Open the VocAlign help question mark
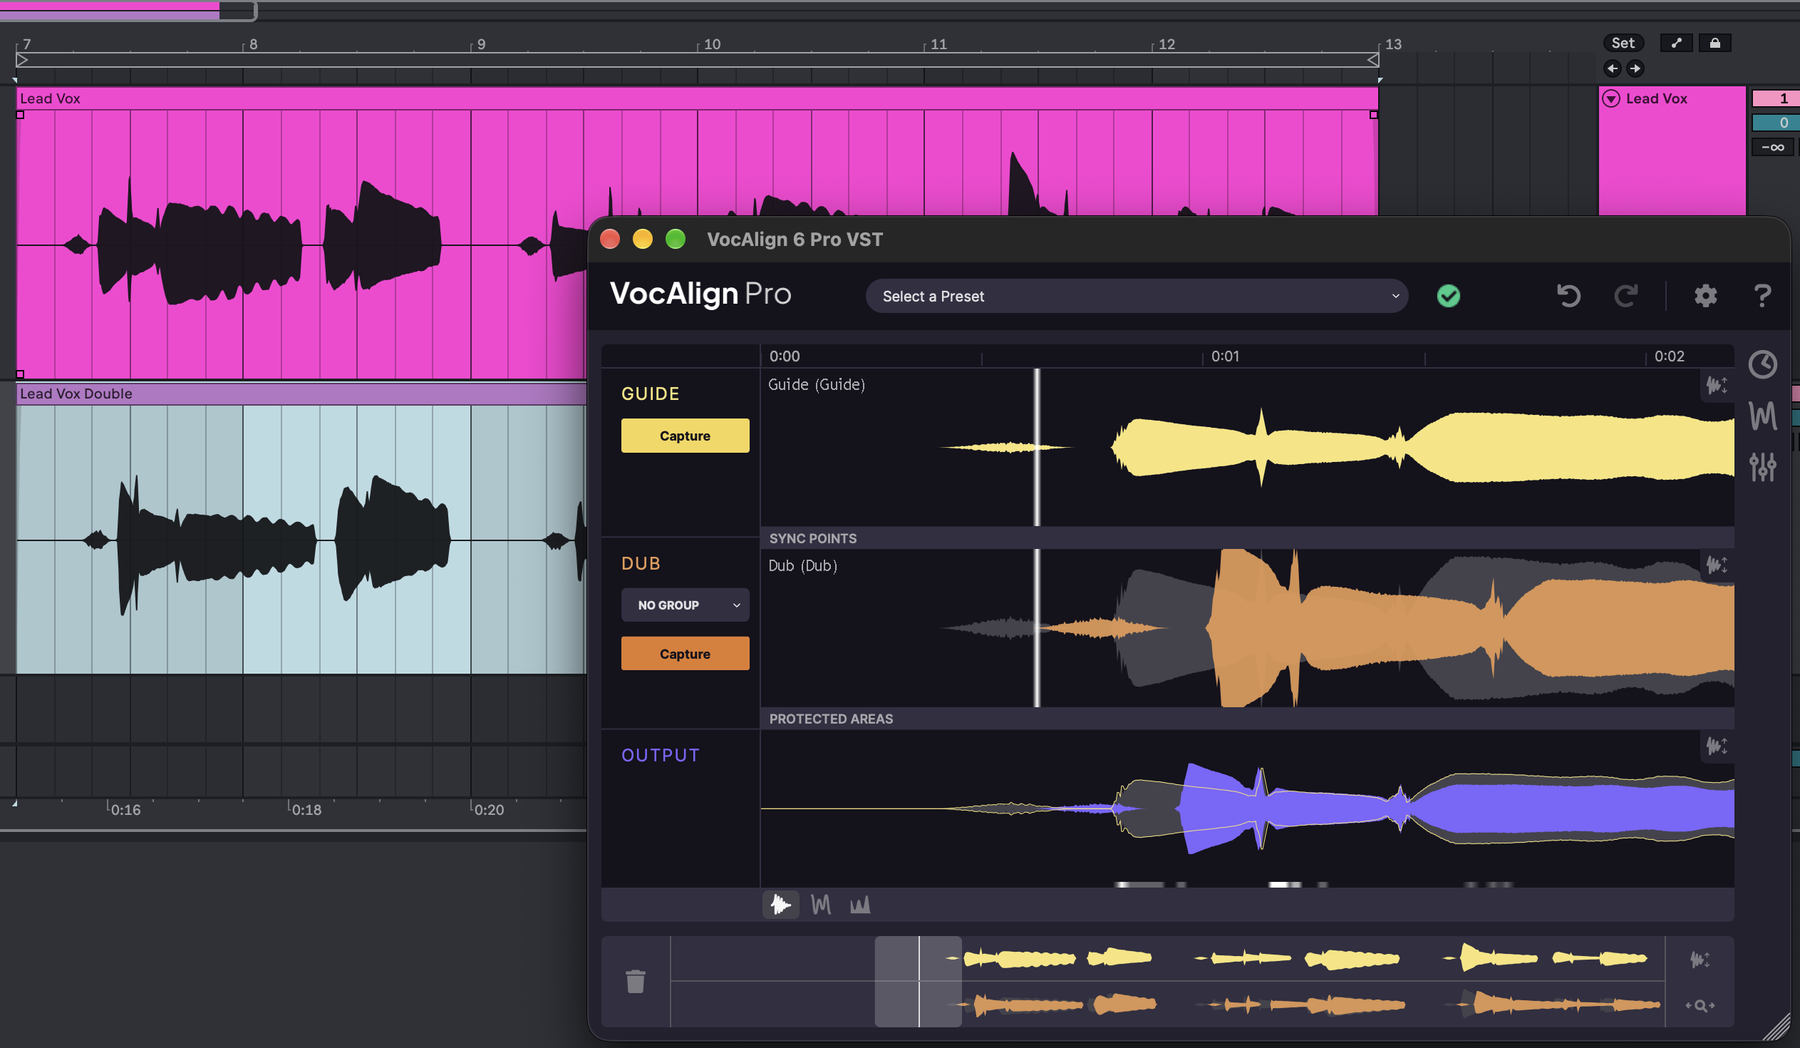The width and height of the screenshot is (1800, 1048). pos(1762,295)
